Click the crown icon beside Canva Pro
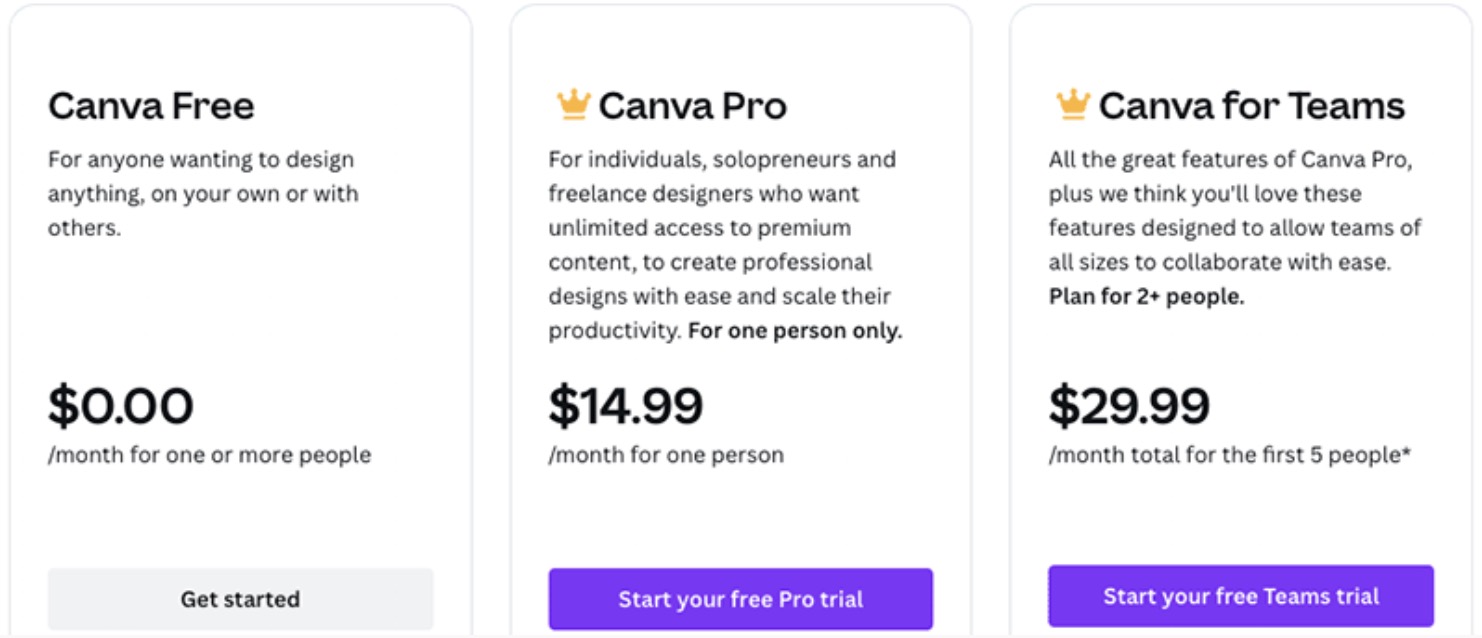The image size is (1482, 638). point(573,104)
